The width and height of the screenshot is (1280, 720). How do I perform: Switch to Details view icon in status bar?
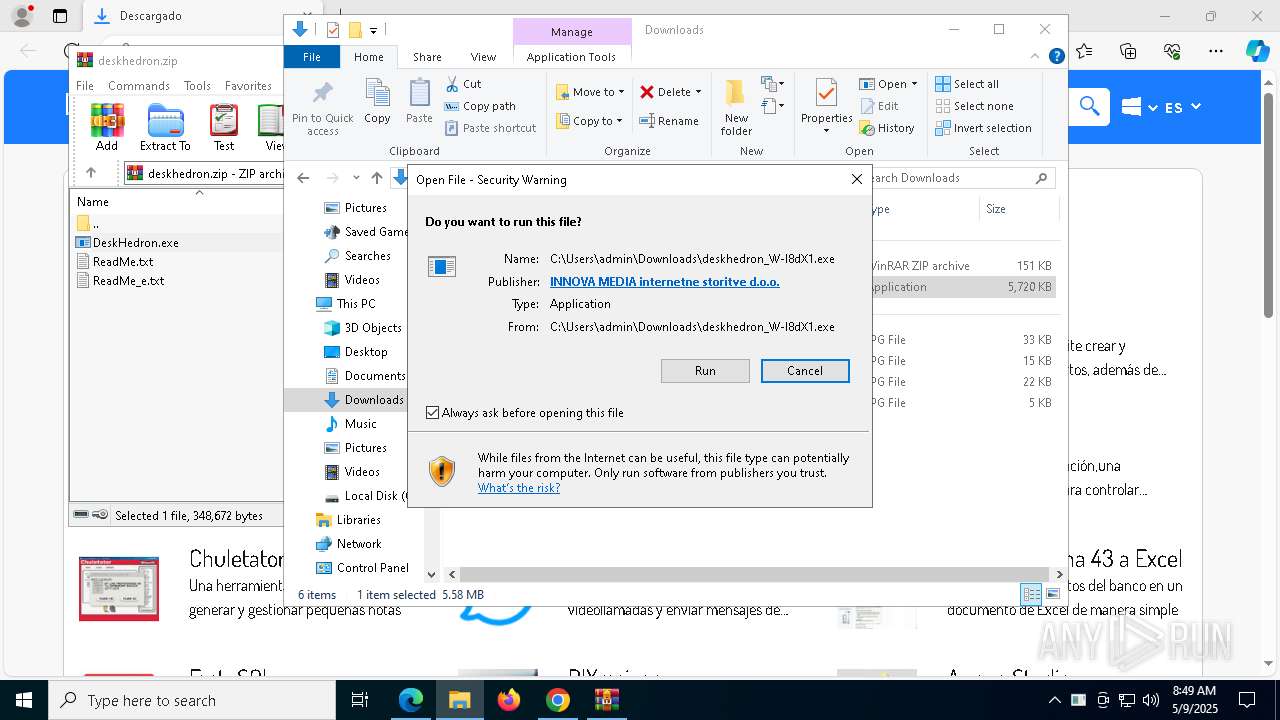click(x=1031, y=595)
